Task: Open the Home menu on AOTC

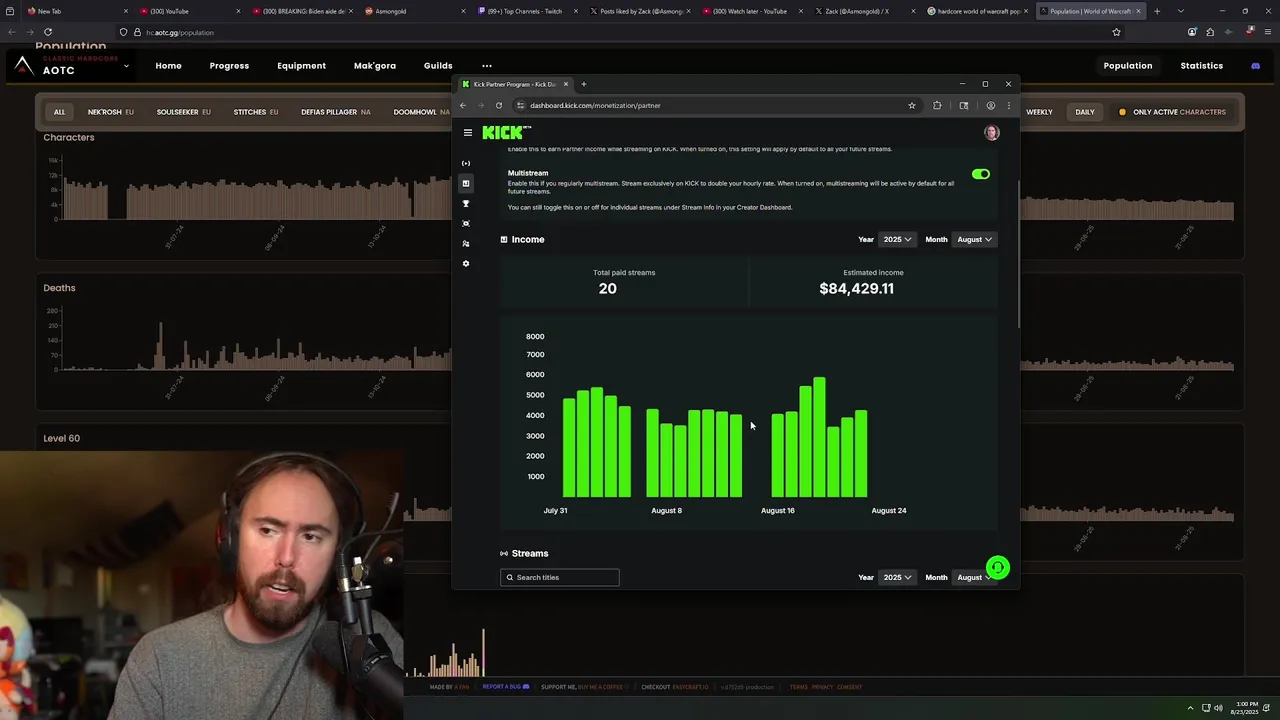Action: pos(168,66)
